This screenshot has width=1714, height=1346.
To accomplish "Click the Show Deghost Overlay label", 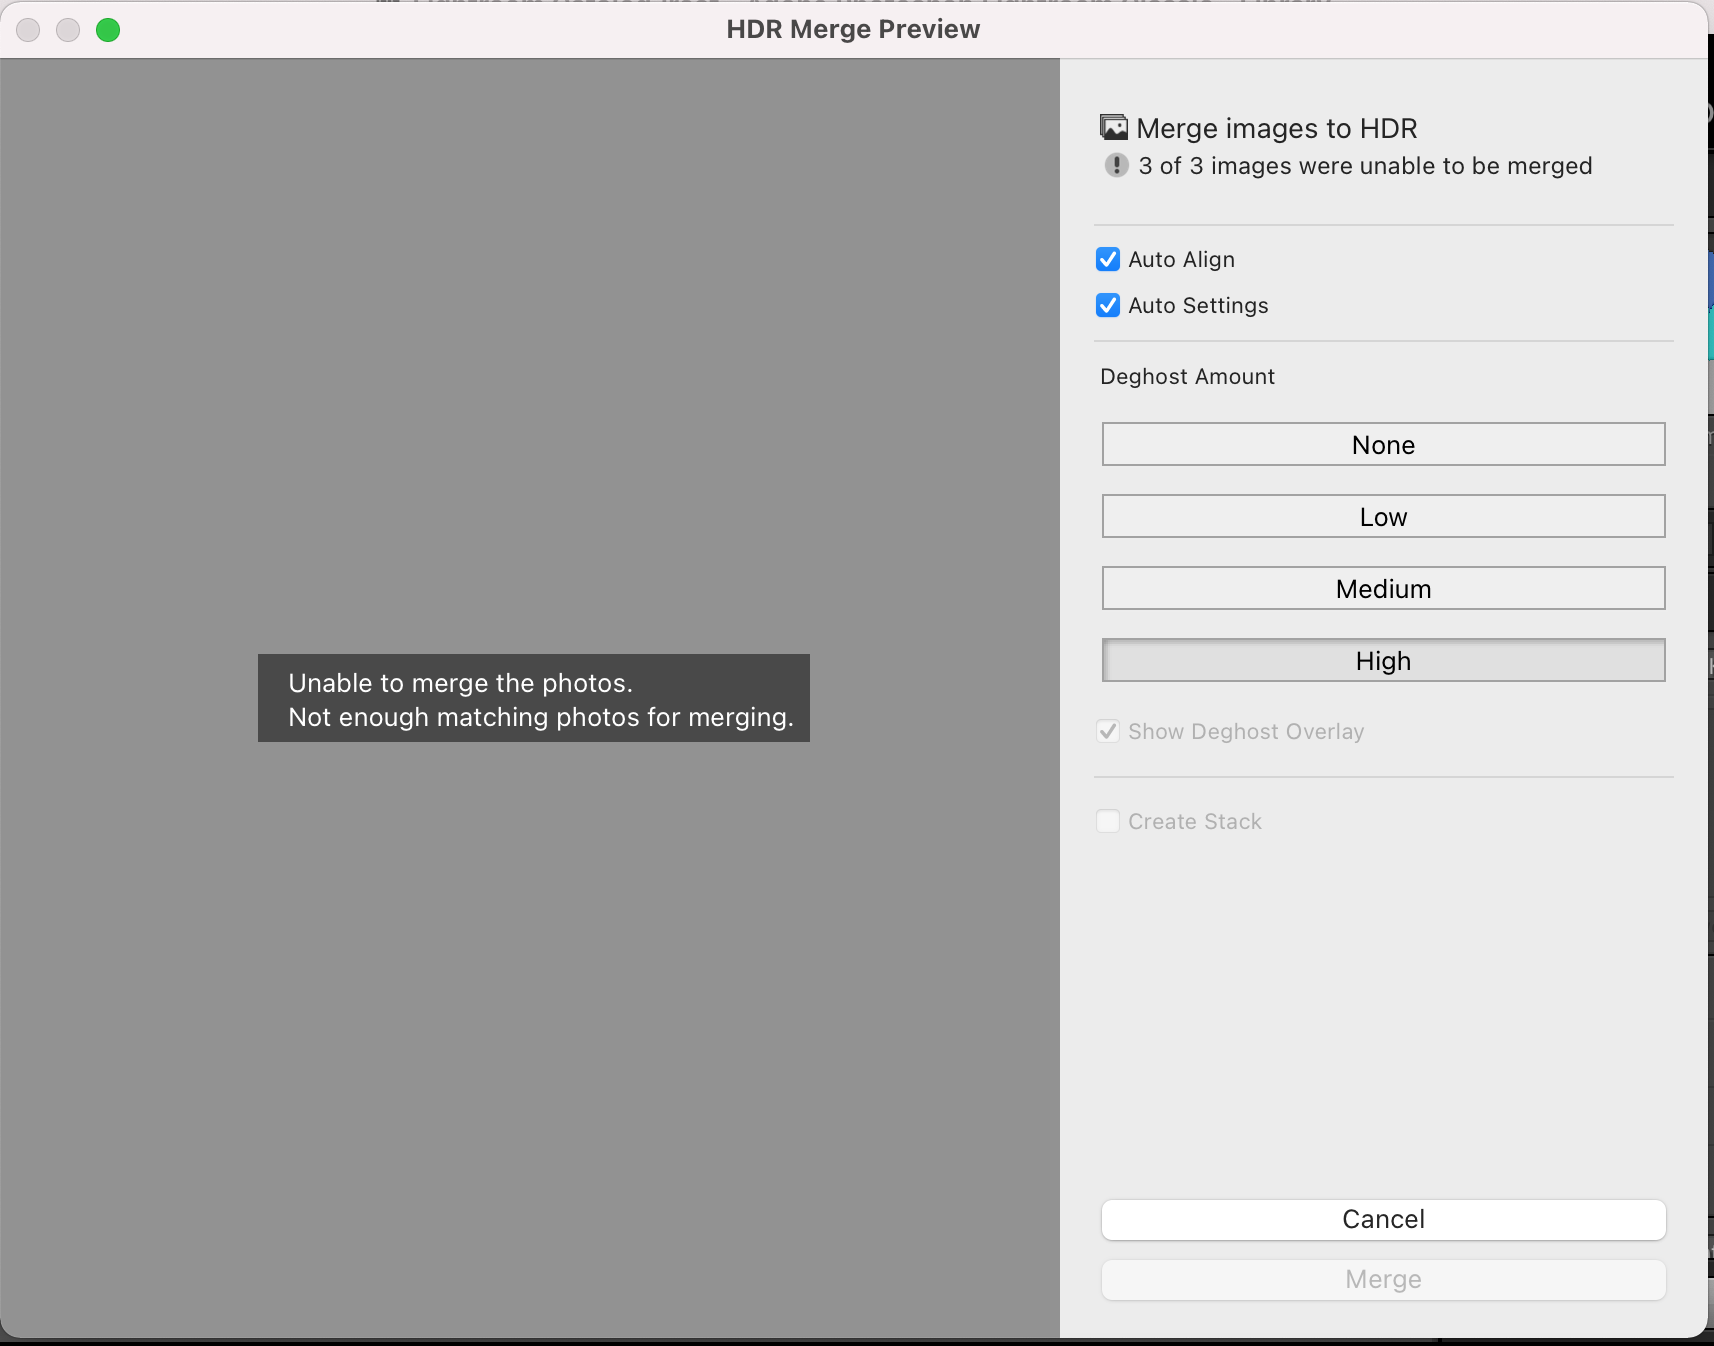I will [1245, 731].
